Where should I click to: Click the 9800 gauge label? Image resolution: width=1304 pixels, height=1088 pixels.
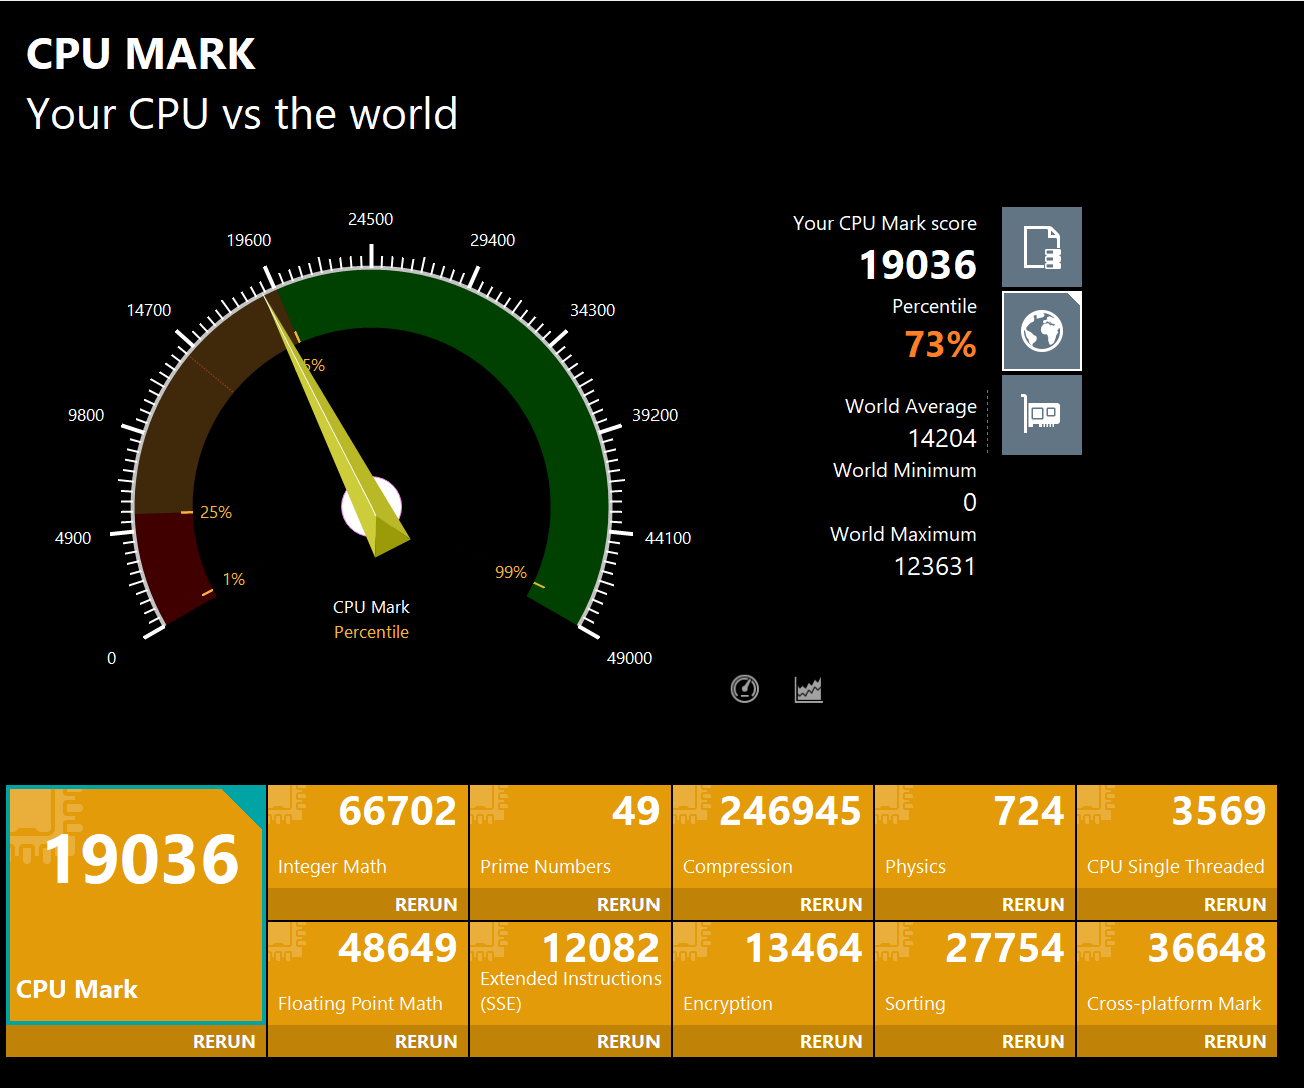pyautogui.click(x=86, y=415)
